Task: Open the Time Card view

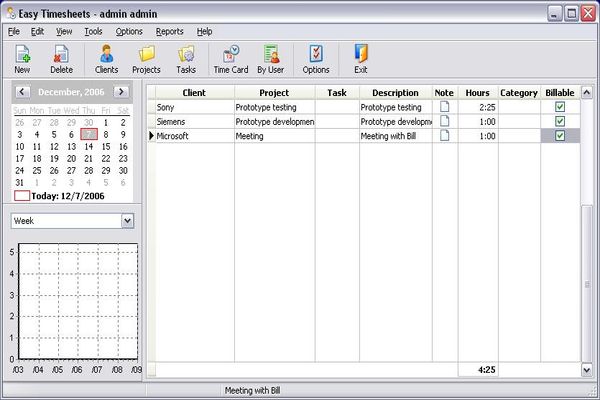Action: coord(231,54)
